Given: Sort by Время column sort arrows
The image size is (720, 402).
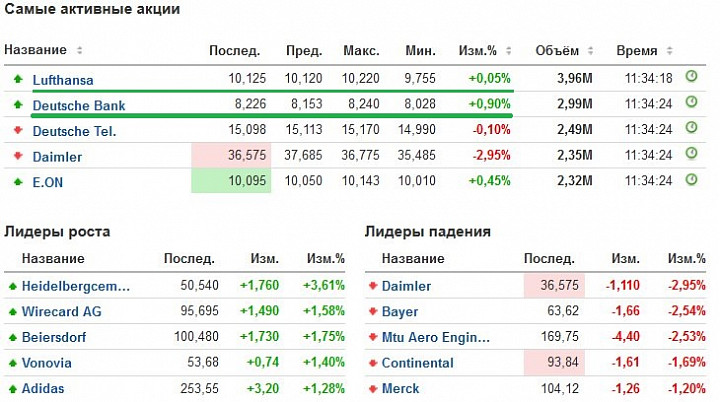Looking at the screenshot, I should (x=669, y=51).
